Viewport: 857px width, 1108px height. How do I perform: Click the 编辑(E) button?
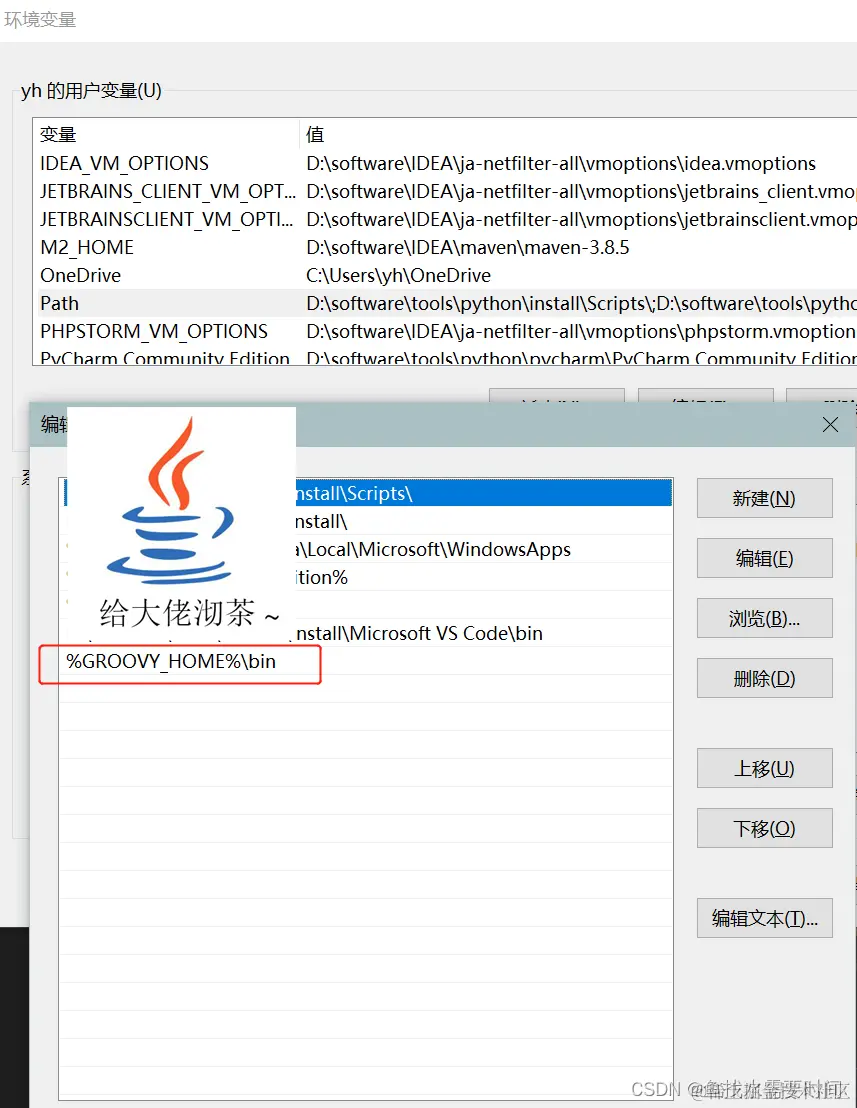764,558
